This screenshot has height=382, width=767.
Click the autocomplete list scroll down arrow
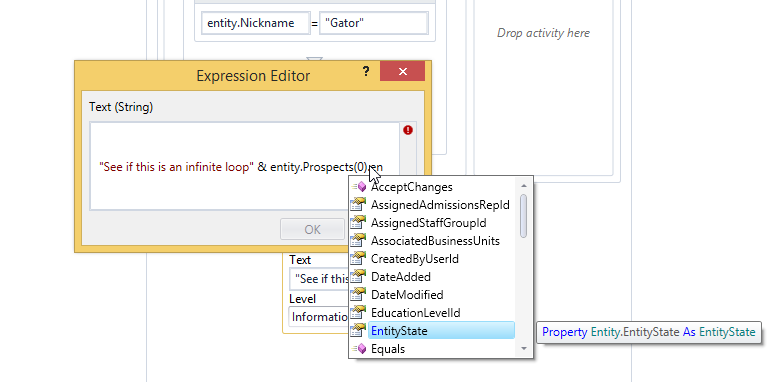(524, 349)
